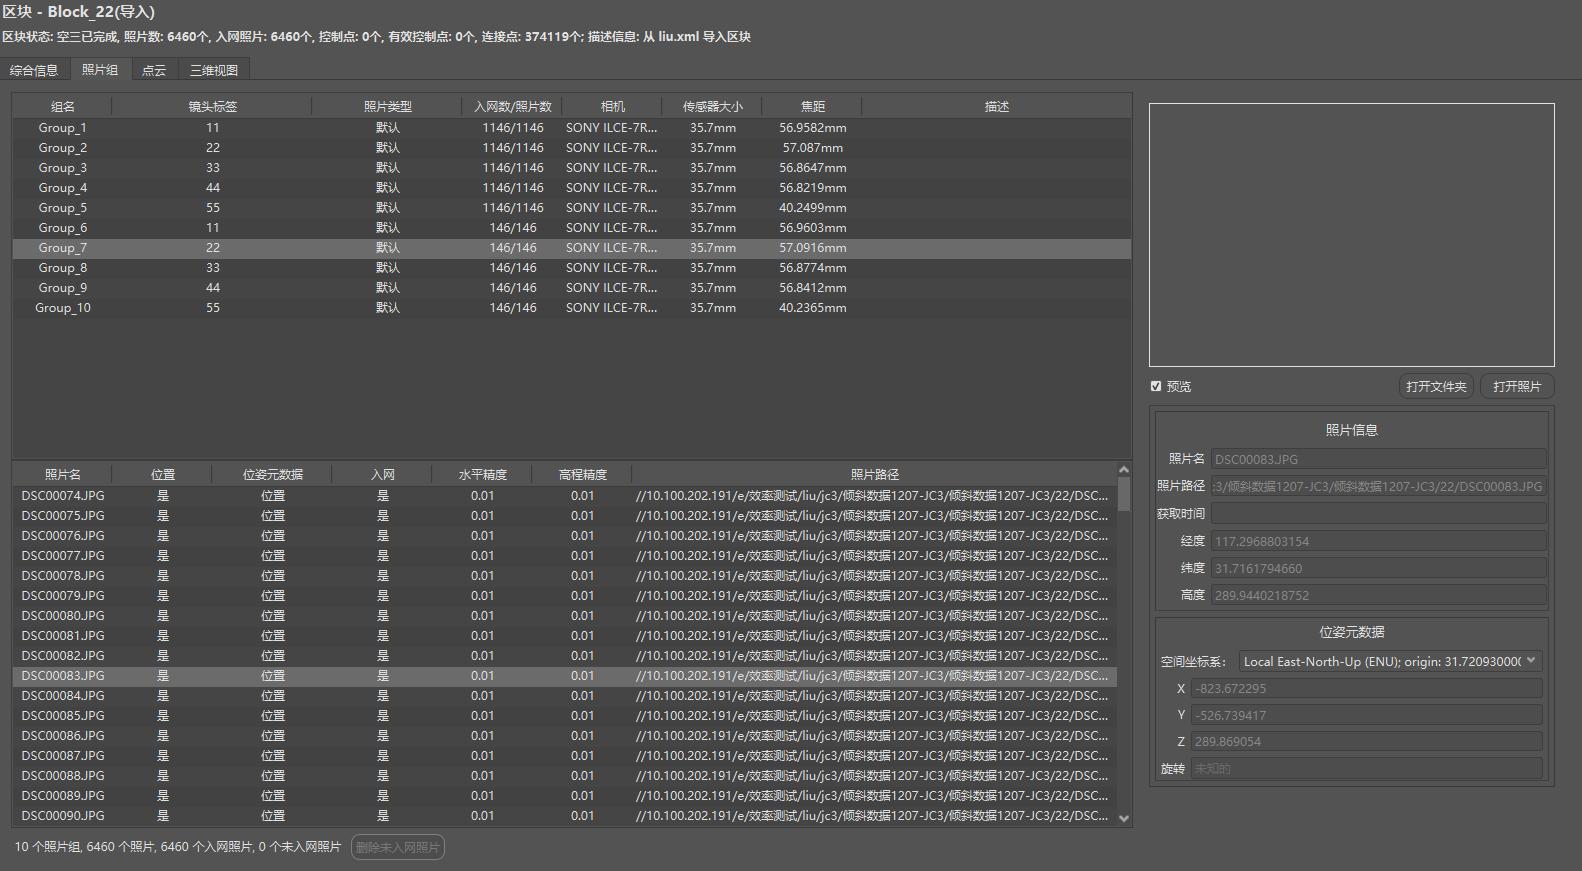Screen dimensions: 1582x871
Task: Select photo DSC00090.JPG in the list
Action: [x=564, y=816]
